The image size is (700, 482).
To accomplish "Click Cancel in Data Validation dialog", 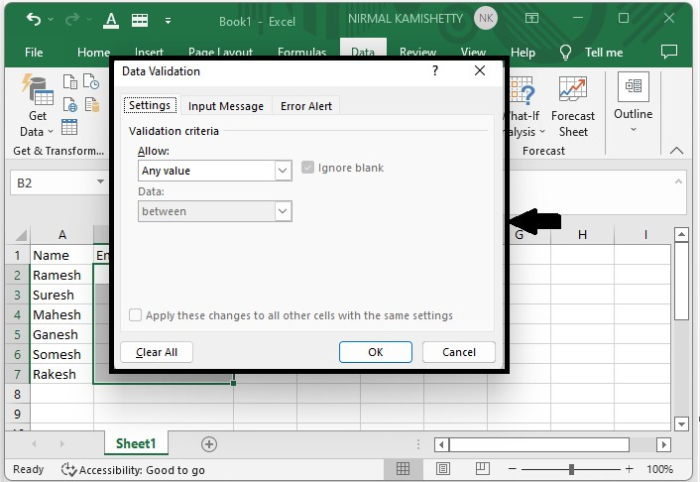I will click(459, 352).
